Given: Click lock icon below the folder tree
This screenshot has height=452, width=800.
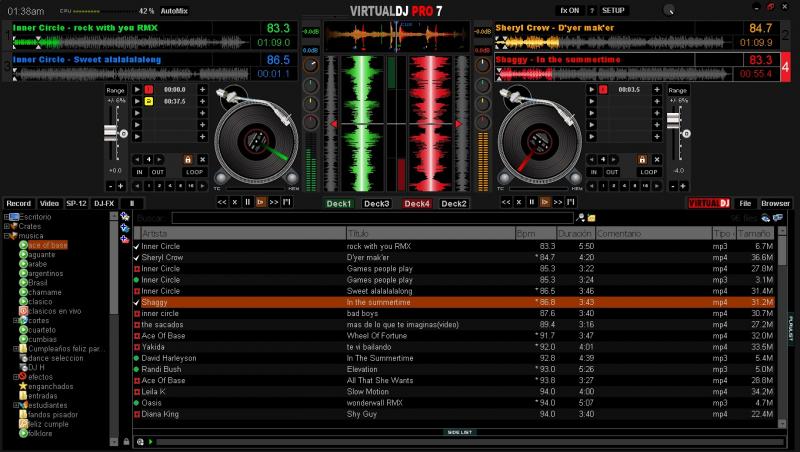Looking at the screenshot, I should click(126, 441).
